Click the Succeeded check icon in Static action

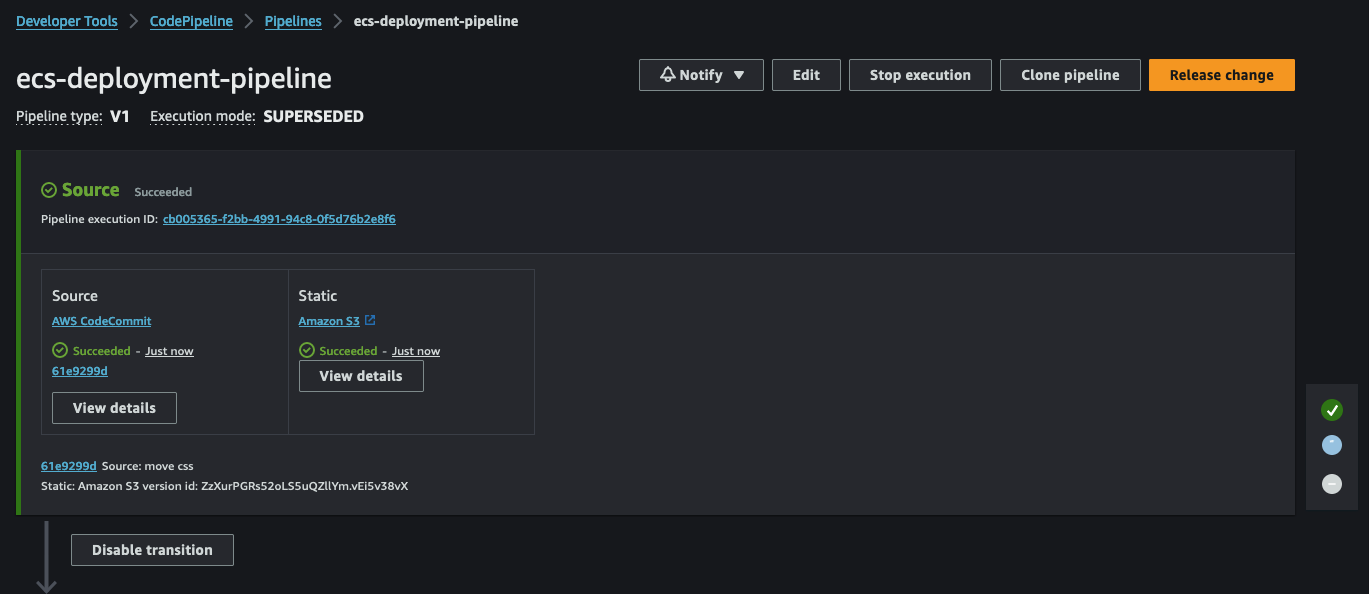click(x=305, y=350)
